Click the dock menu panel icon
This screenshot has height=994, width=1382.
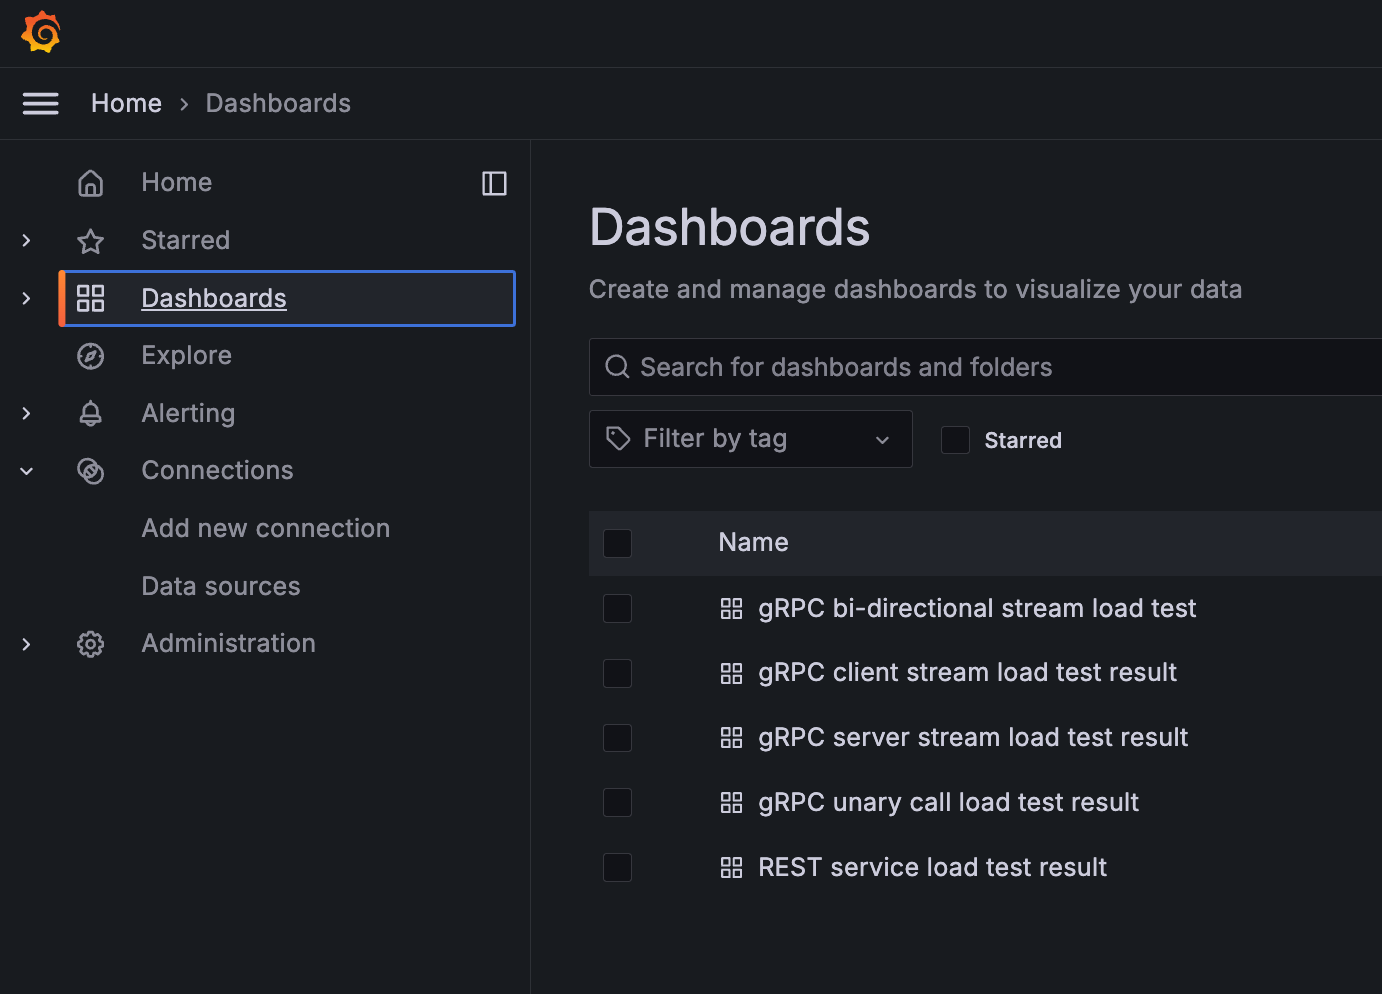pyautogui.click(x=494, y=183)
